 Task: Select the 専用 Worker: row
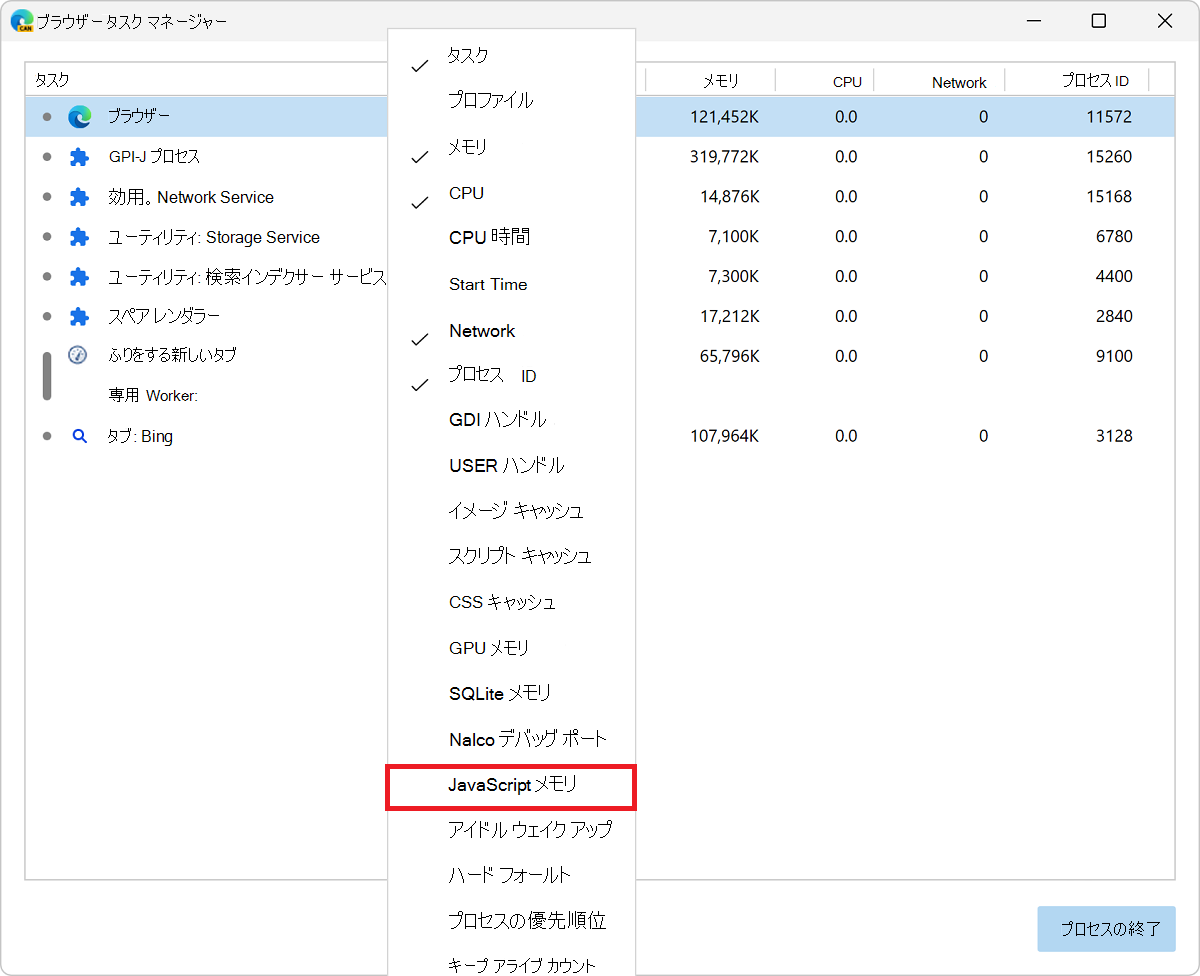153,396
